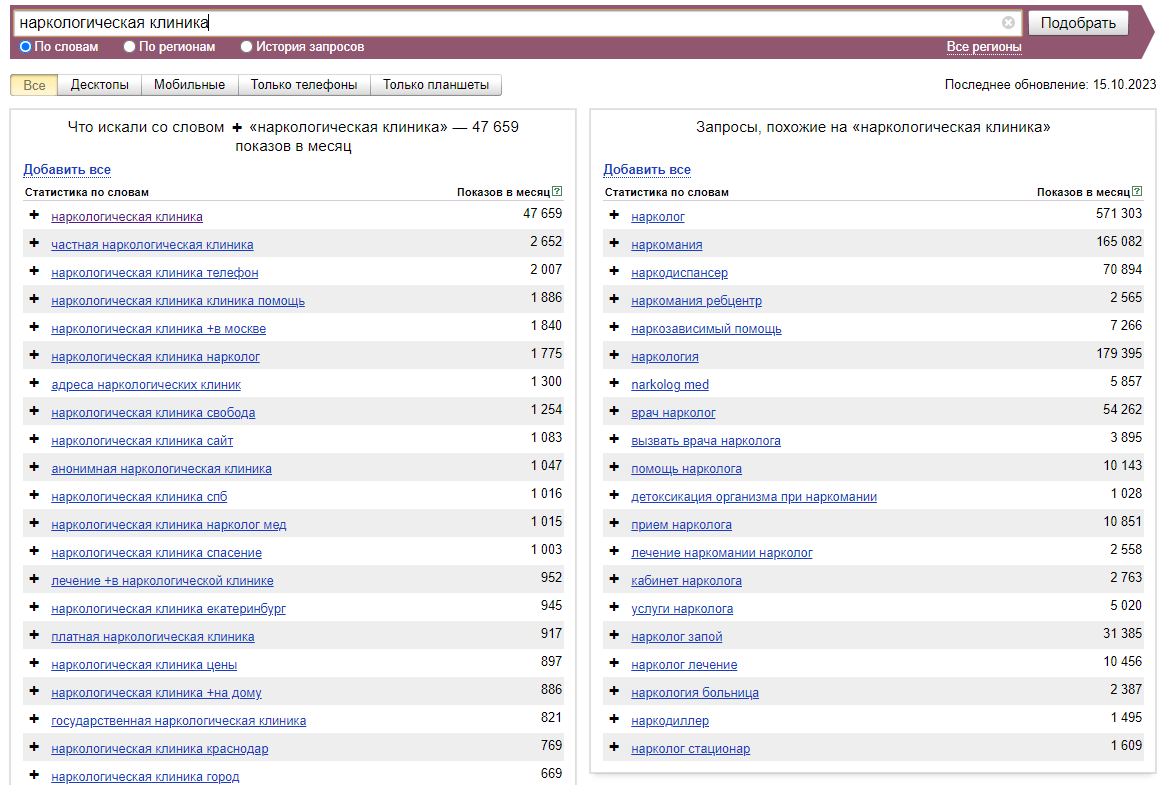This screenshot has height=785, width=1160.
Task: Click plus beside 'наркологическая клиника свобода'
Action: coord(34,411)
